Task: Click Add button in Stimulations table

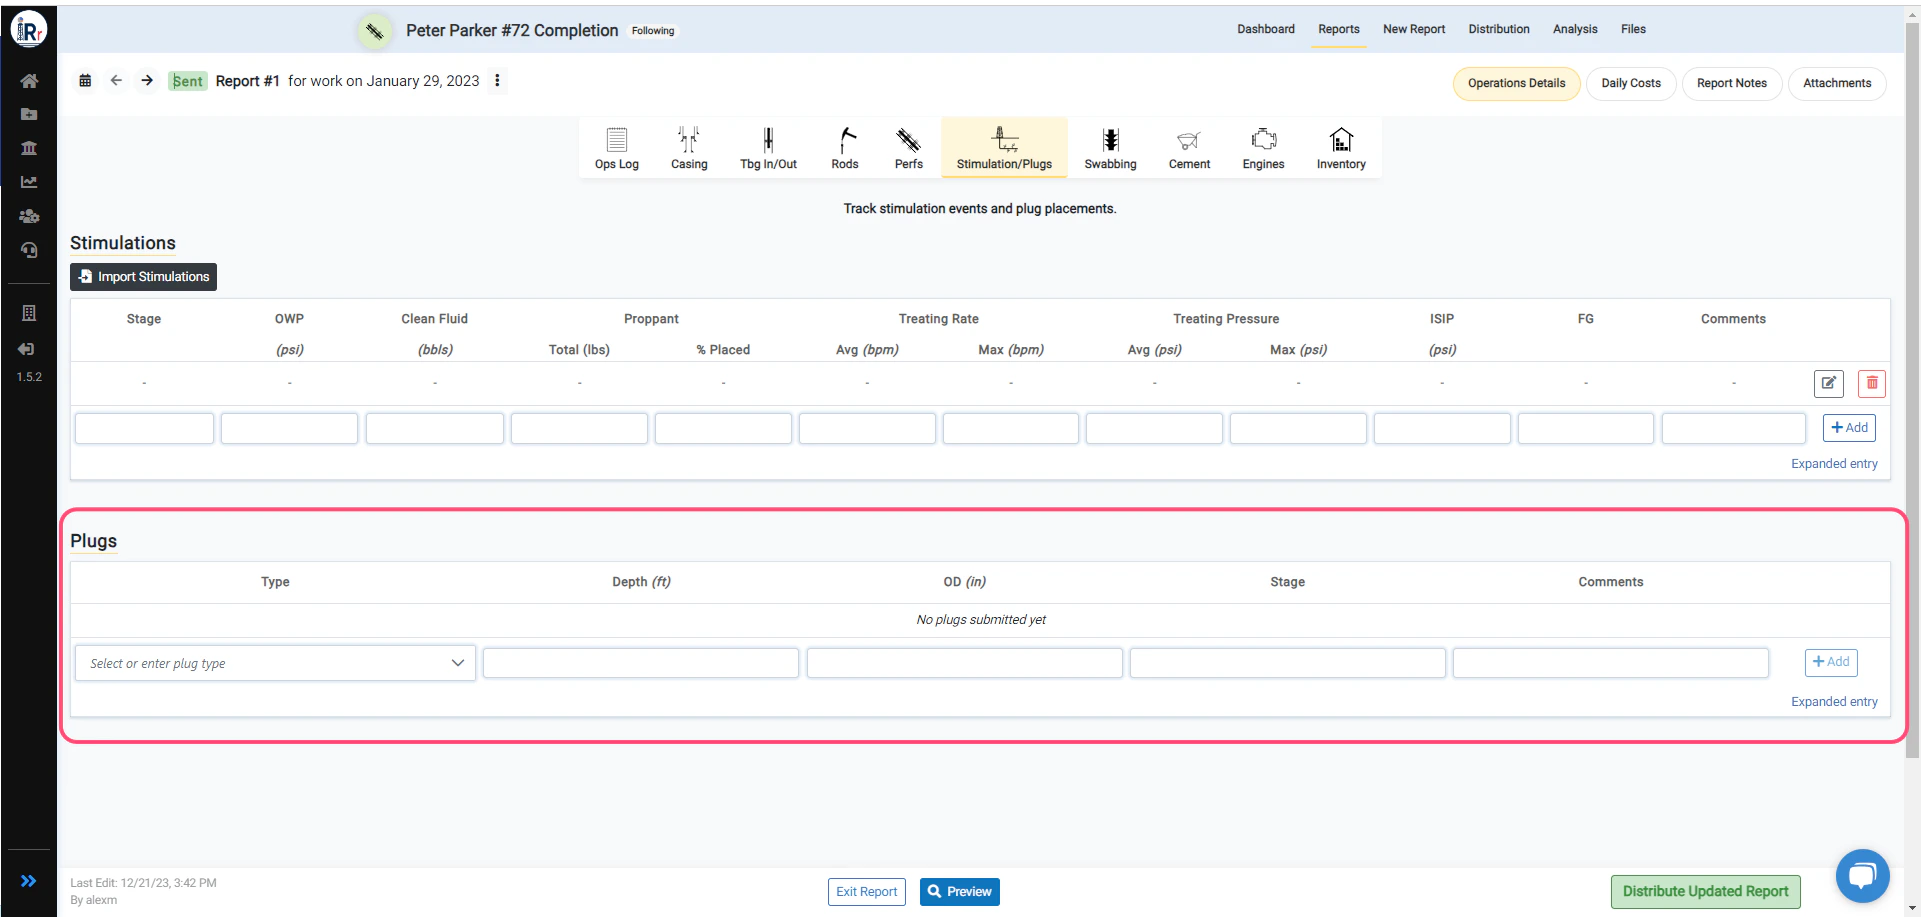Action: 1849,427
